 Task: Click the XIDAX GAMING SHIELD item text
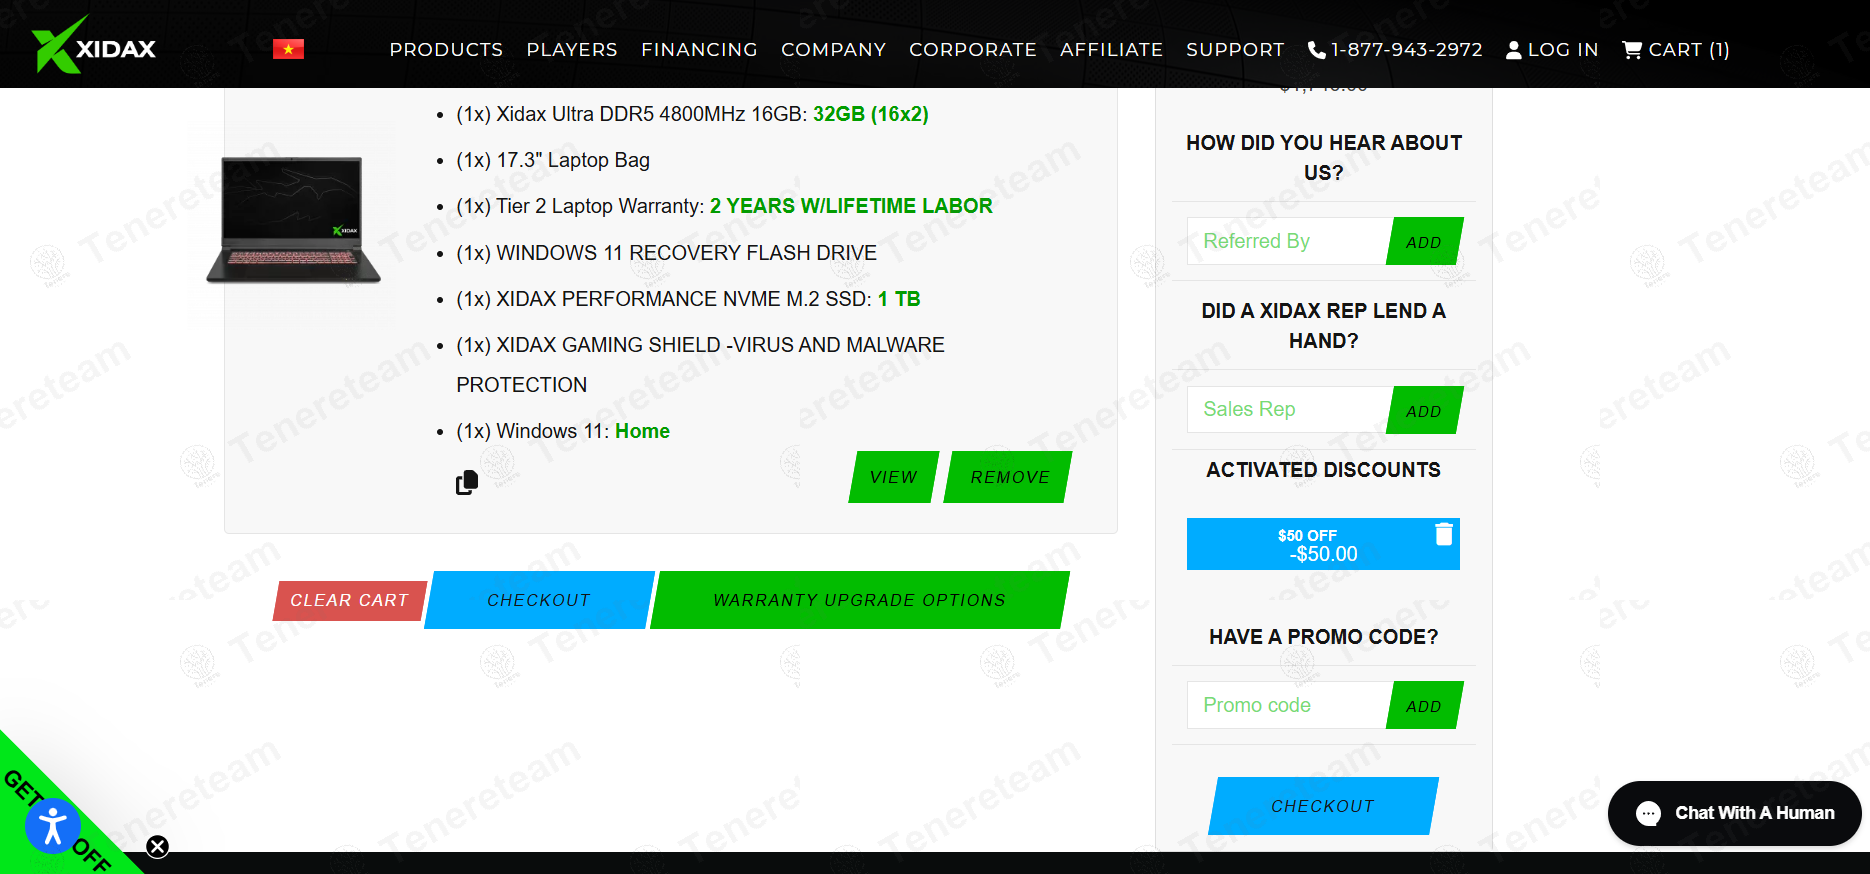tap(700, 365)
